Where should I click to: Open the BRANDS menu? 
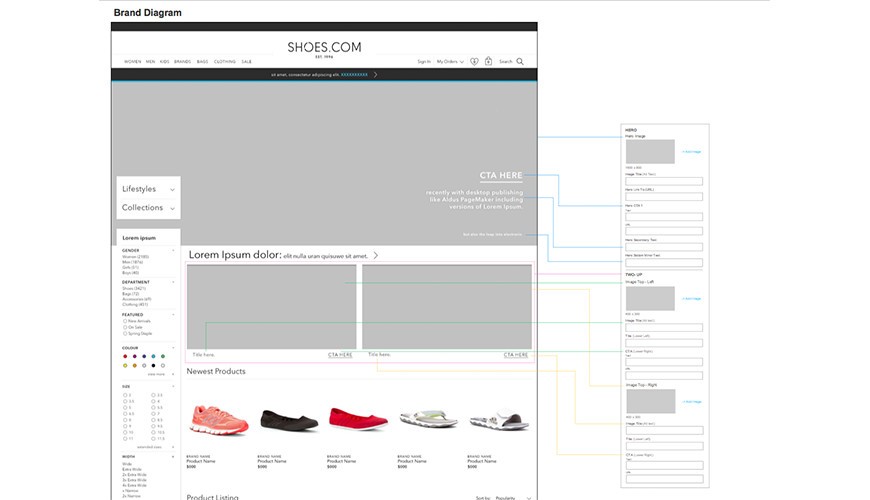[183, 62]
